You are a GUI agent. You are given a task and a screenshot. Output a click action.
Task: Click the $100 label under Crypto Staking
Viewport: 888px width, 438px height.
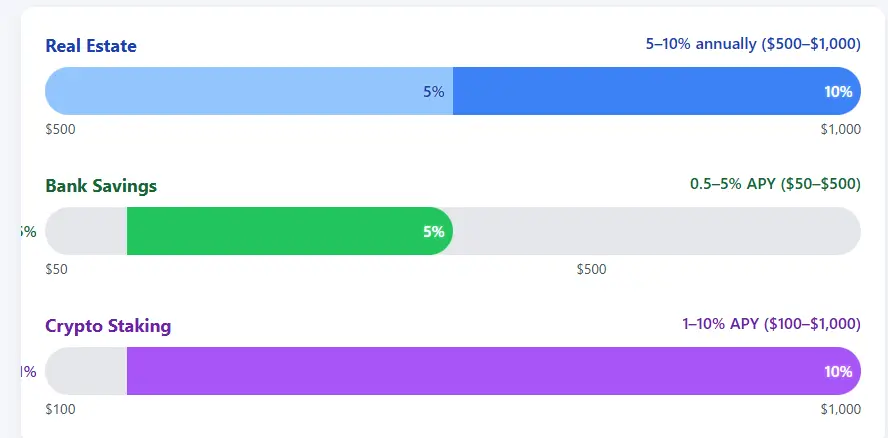tap(61, 409)
